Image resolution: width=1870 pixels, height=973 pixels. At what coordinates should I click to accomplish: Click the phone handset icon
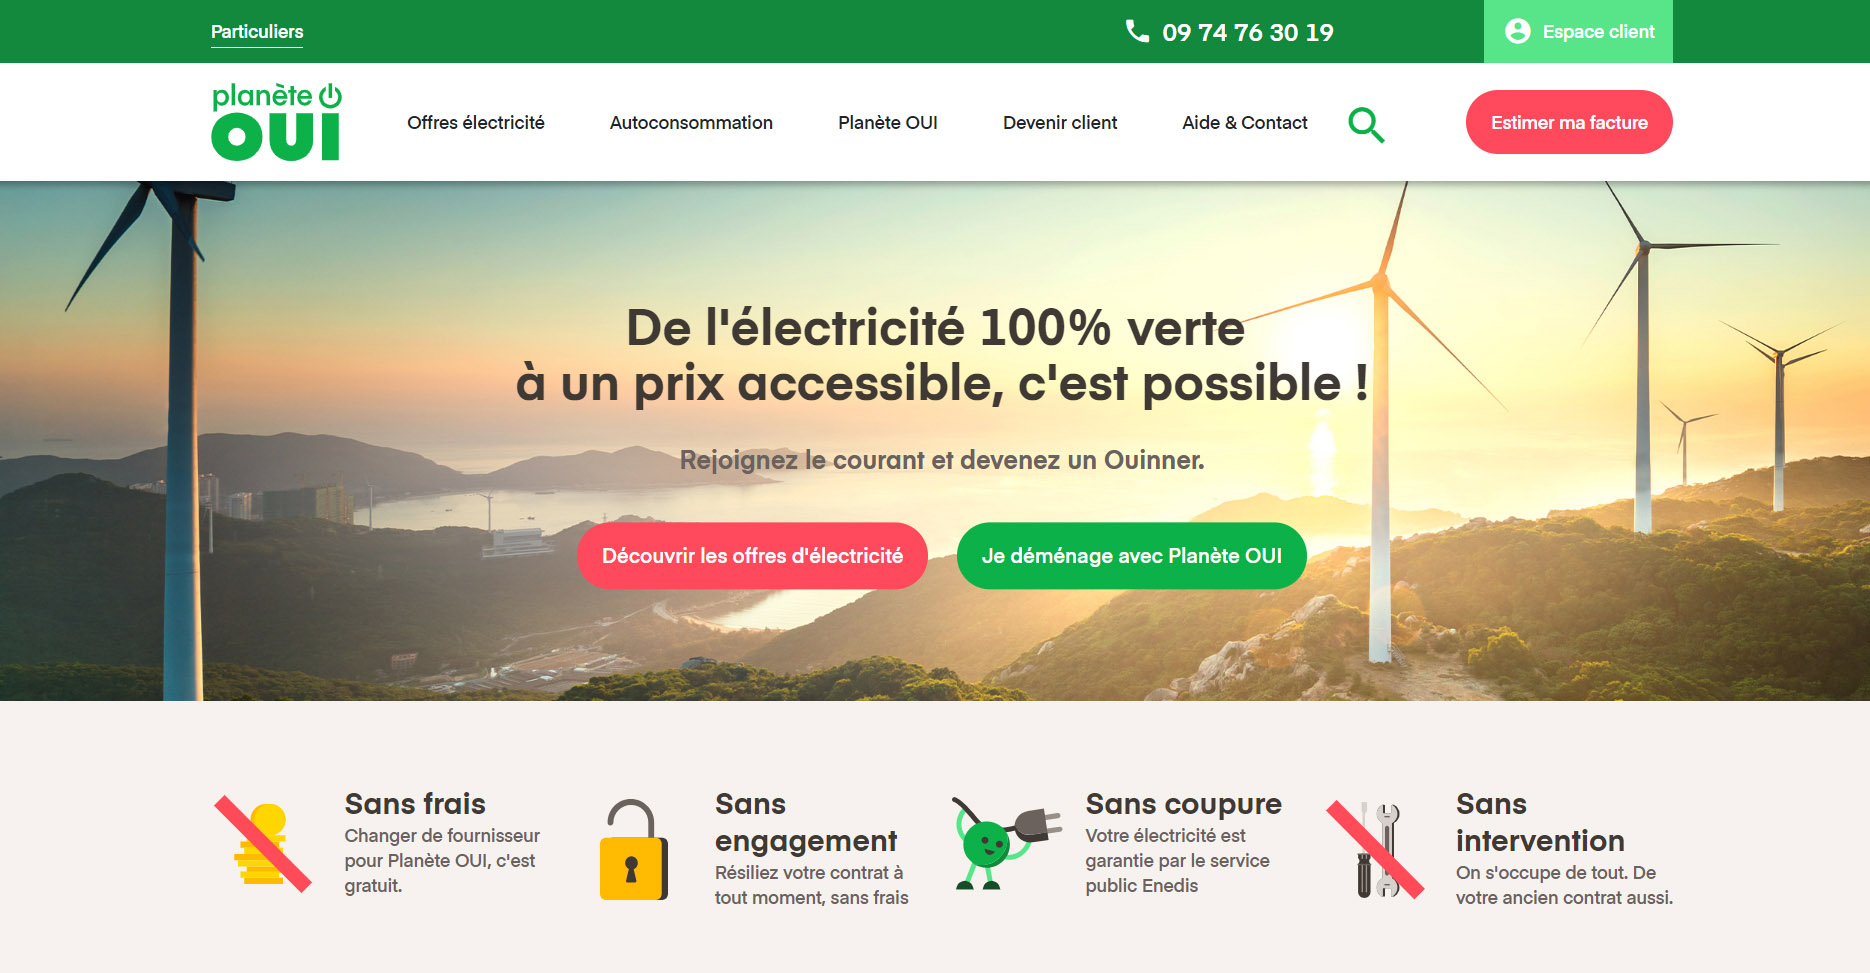click(x=1137, y=31)
